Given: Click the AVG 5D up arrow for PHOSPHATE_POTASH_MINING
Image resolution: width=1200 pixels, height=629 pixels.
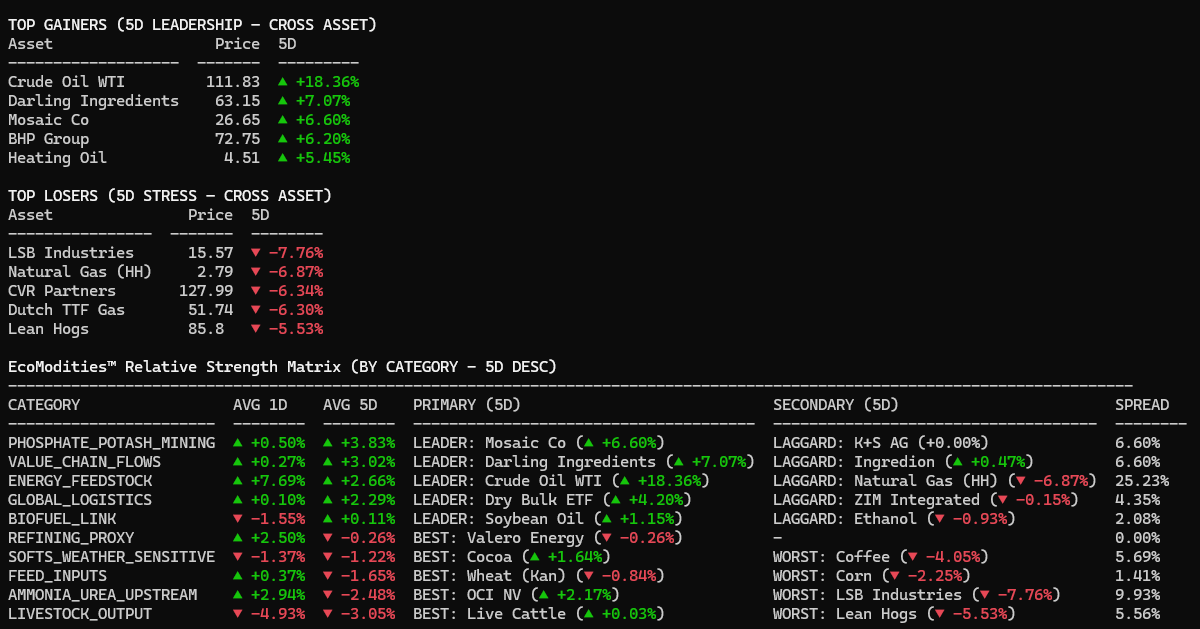Looking at the screenshot, I should [x=328, y=443].
